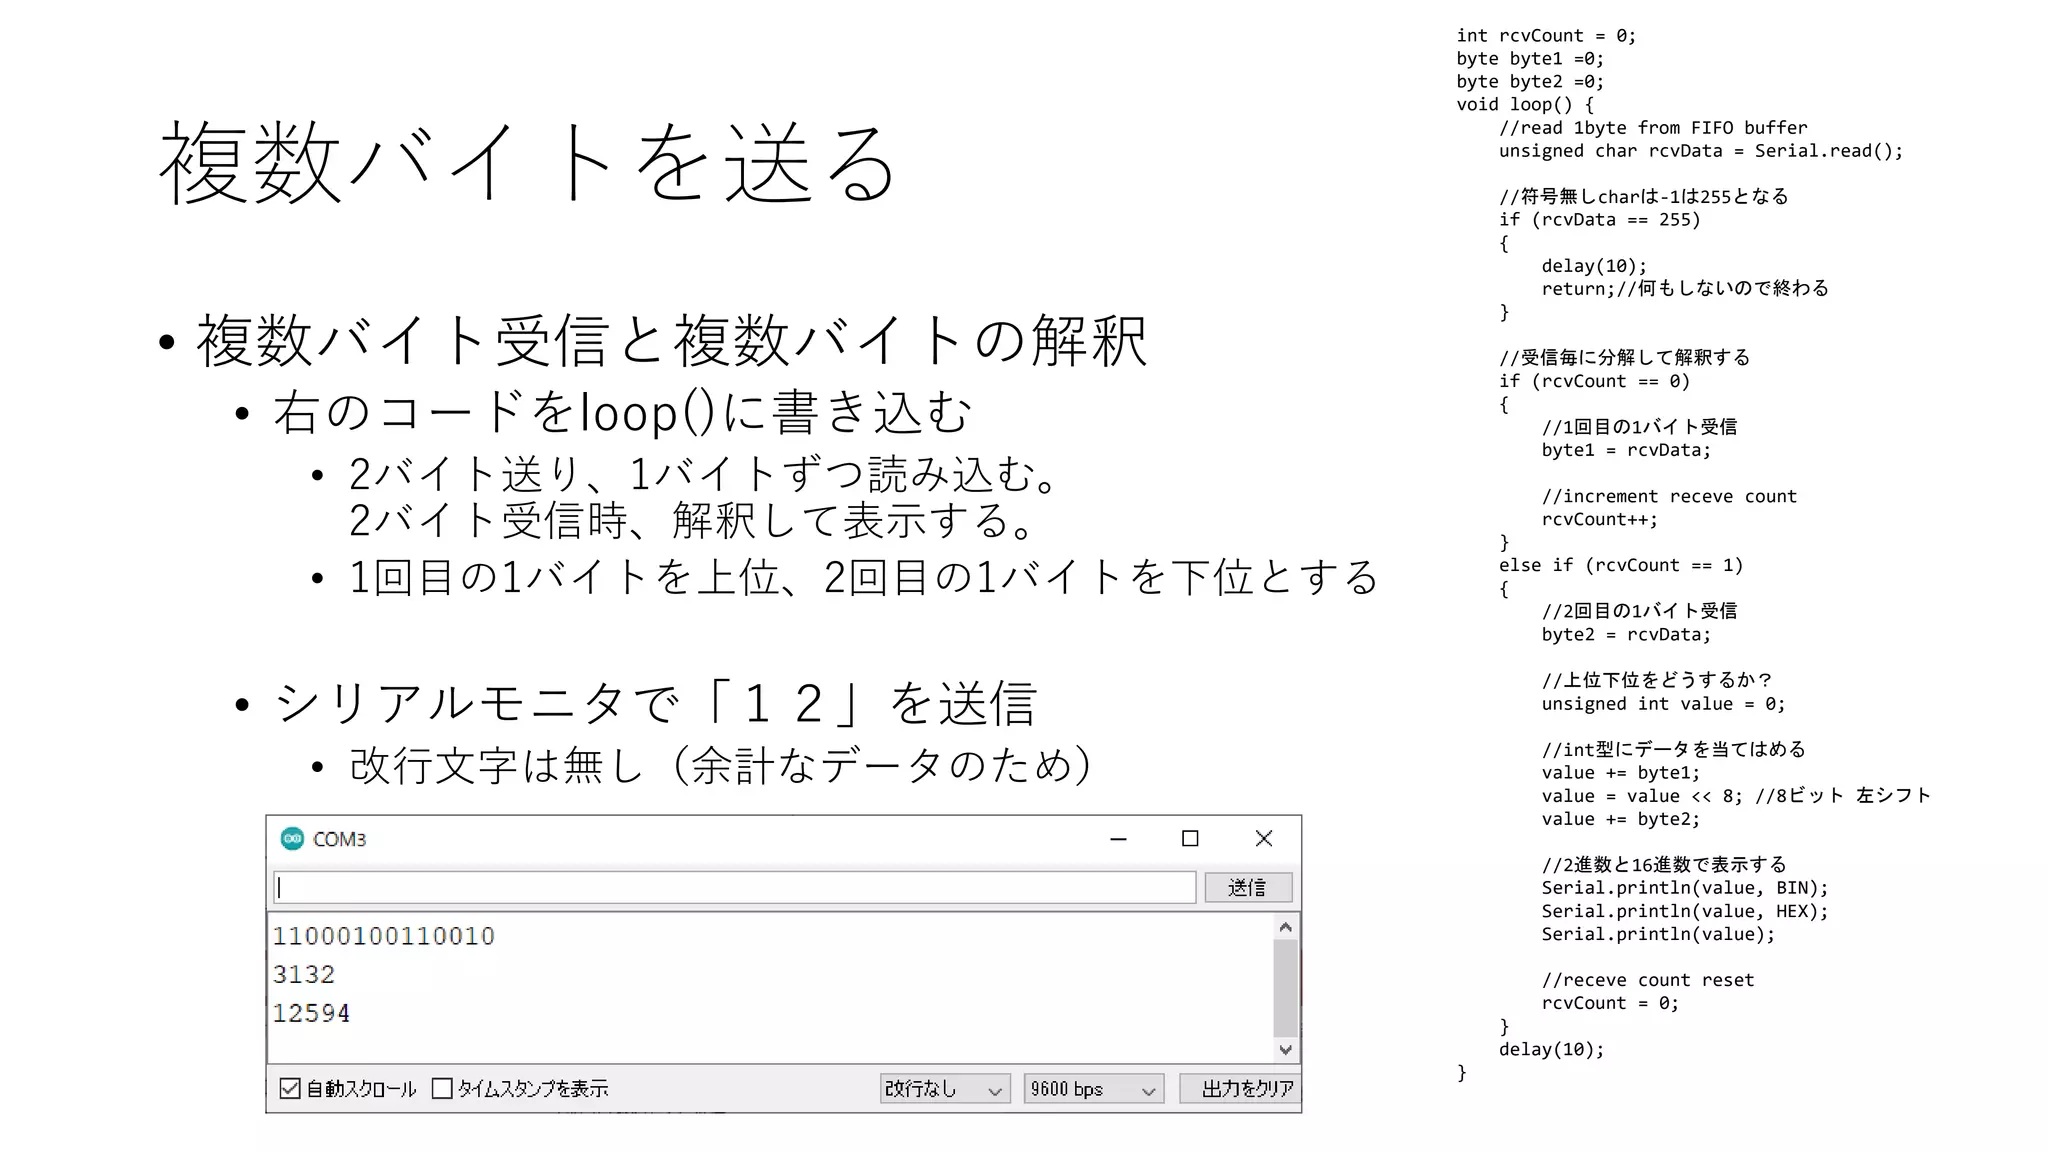Click the output line 12594
The width and height of the screenshot is (2048, 1152).
click(311, 1013)
